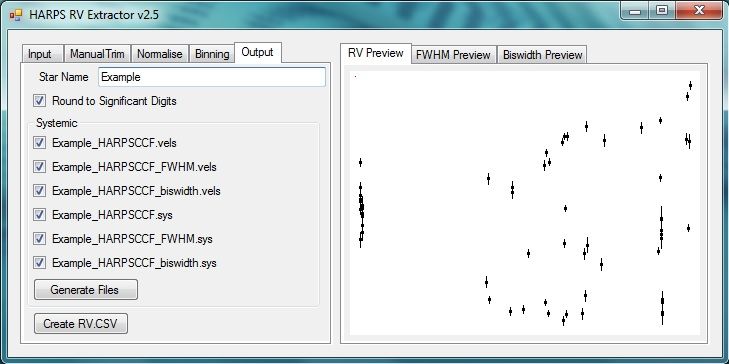Click the Star Name input field
Viewport: 729px width, 364px height.
212,77
